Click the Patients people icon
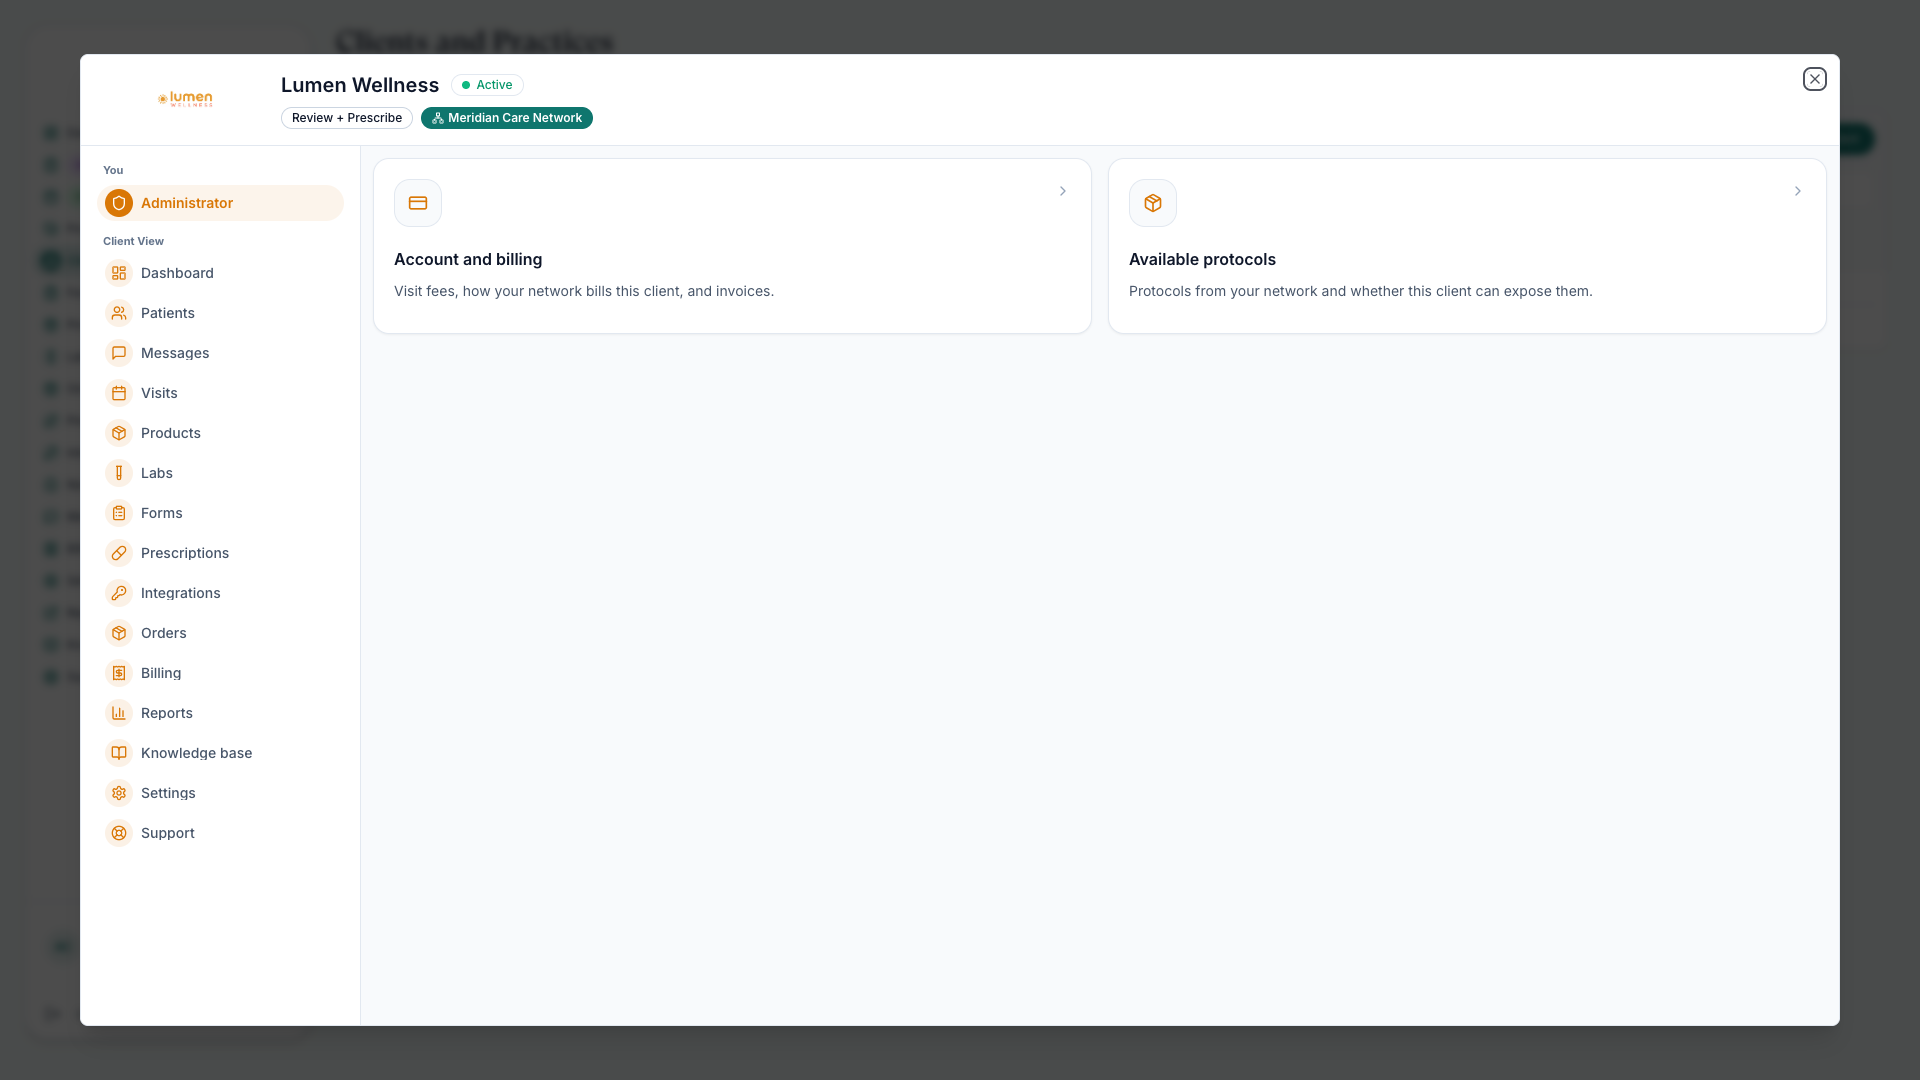 119,313
